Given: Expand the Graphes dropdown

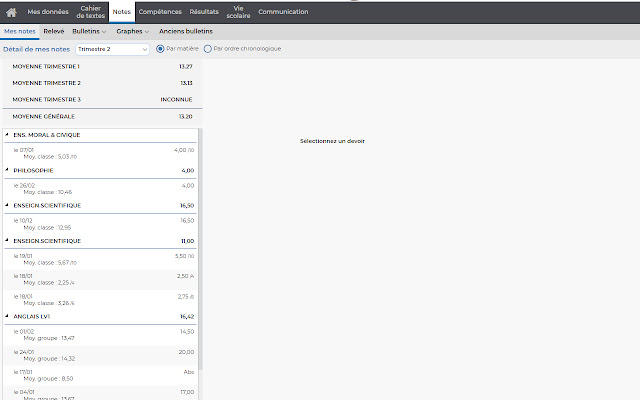Looking at the screenshot, I should point(132,31).
